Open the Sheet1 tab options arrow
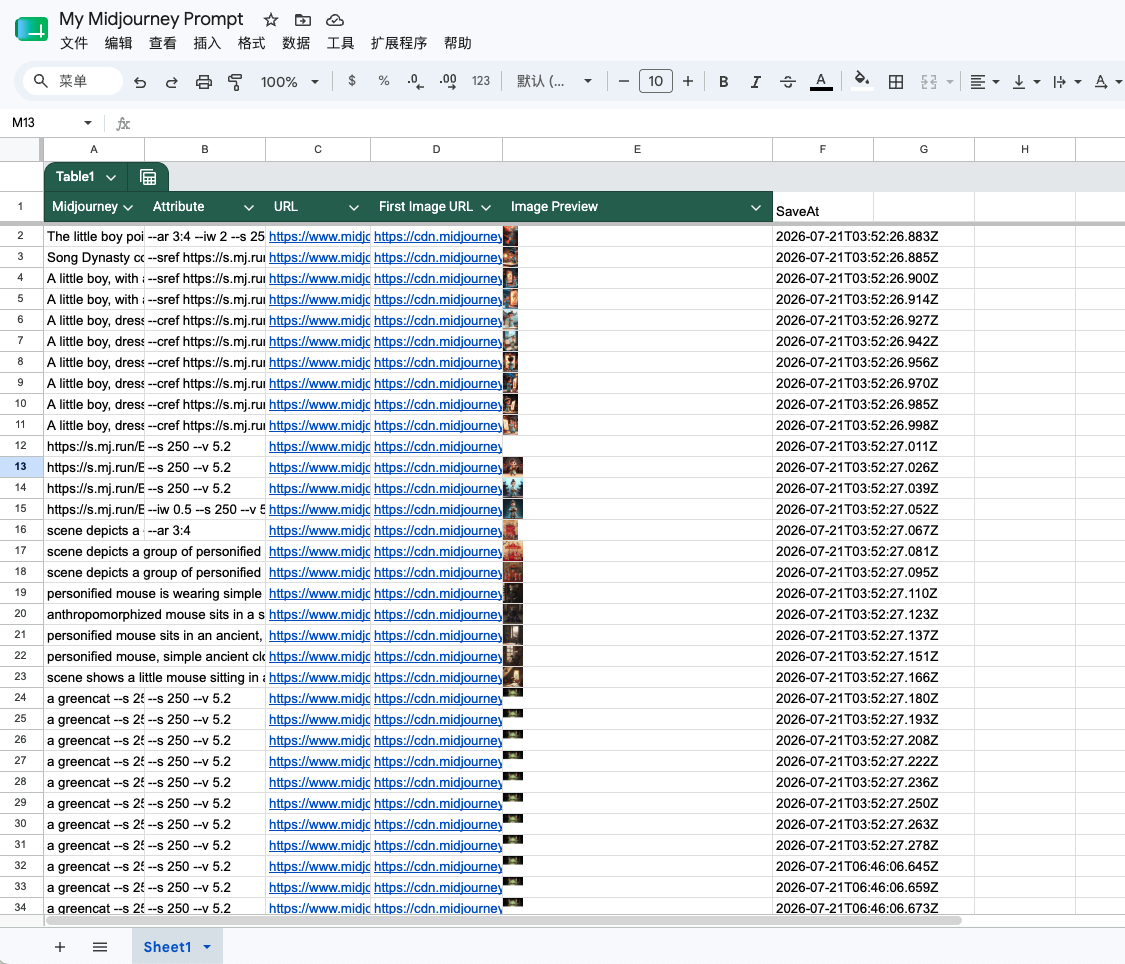Screen dimensions: 1125x964 coord(207,947)
